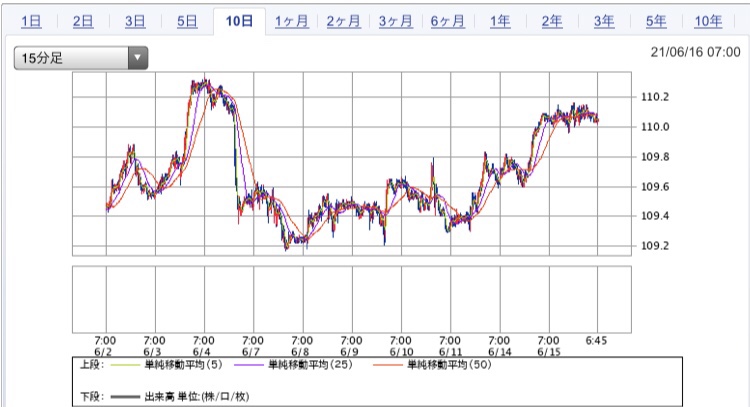Switch to the 3年 chart tab

tap(604, 22)
